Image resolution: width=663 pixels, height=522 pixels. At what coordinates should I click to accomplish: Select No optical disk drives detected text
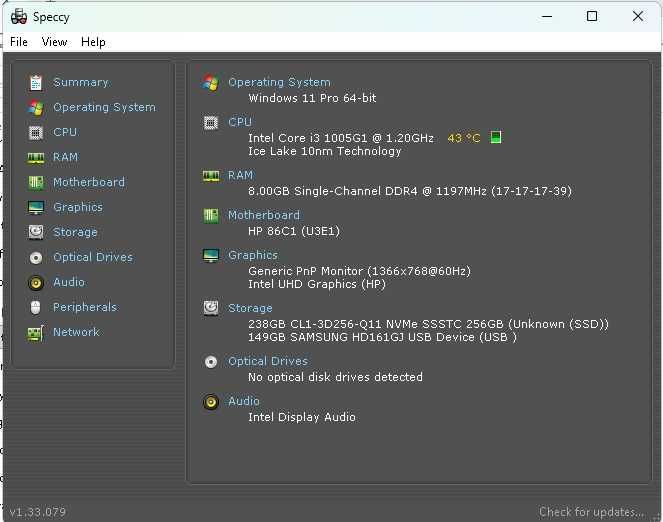point(335,377)
